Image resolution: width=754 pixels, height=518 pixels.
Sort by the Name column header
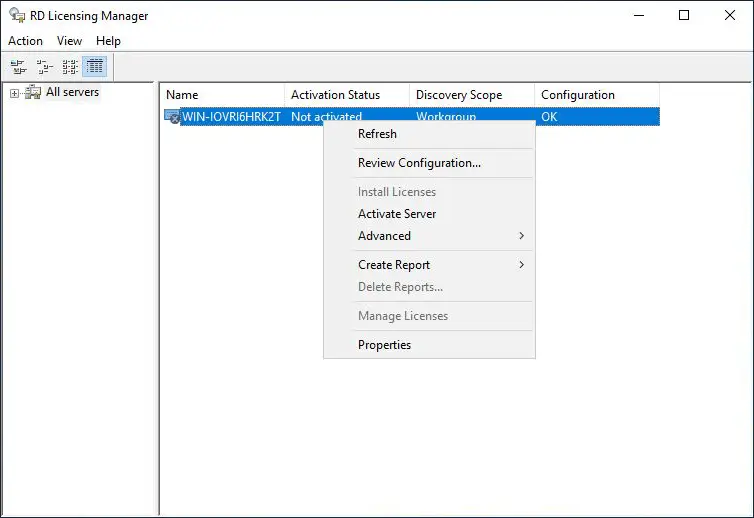click(x=222, y=95)
